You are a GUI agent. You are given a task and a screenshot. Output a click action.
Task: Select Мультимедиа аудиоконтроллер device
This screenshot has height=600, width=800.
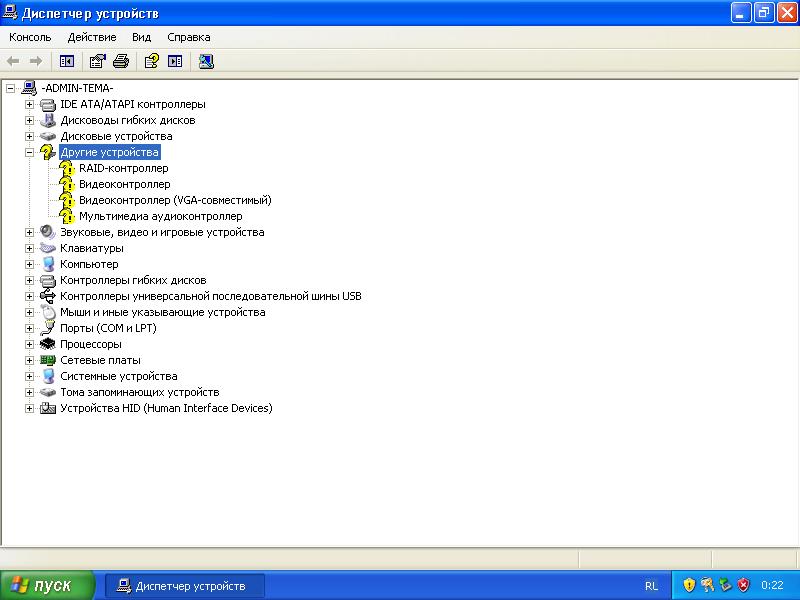pos(161,216)
